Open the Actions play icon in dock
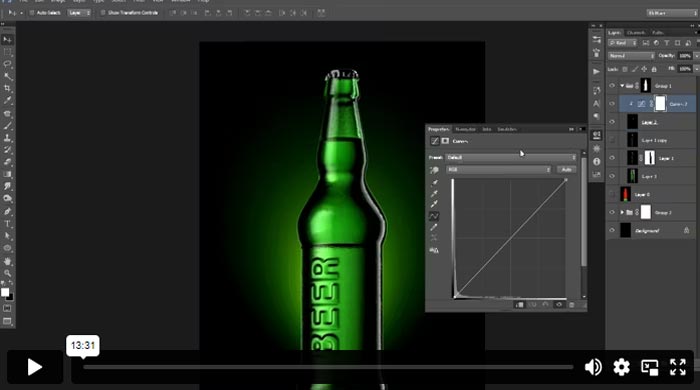The width and height of the screenshot is (700, 390). 596,71
